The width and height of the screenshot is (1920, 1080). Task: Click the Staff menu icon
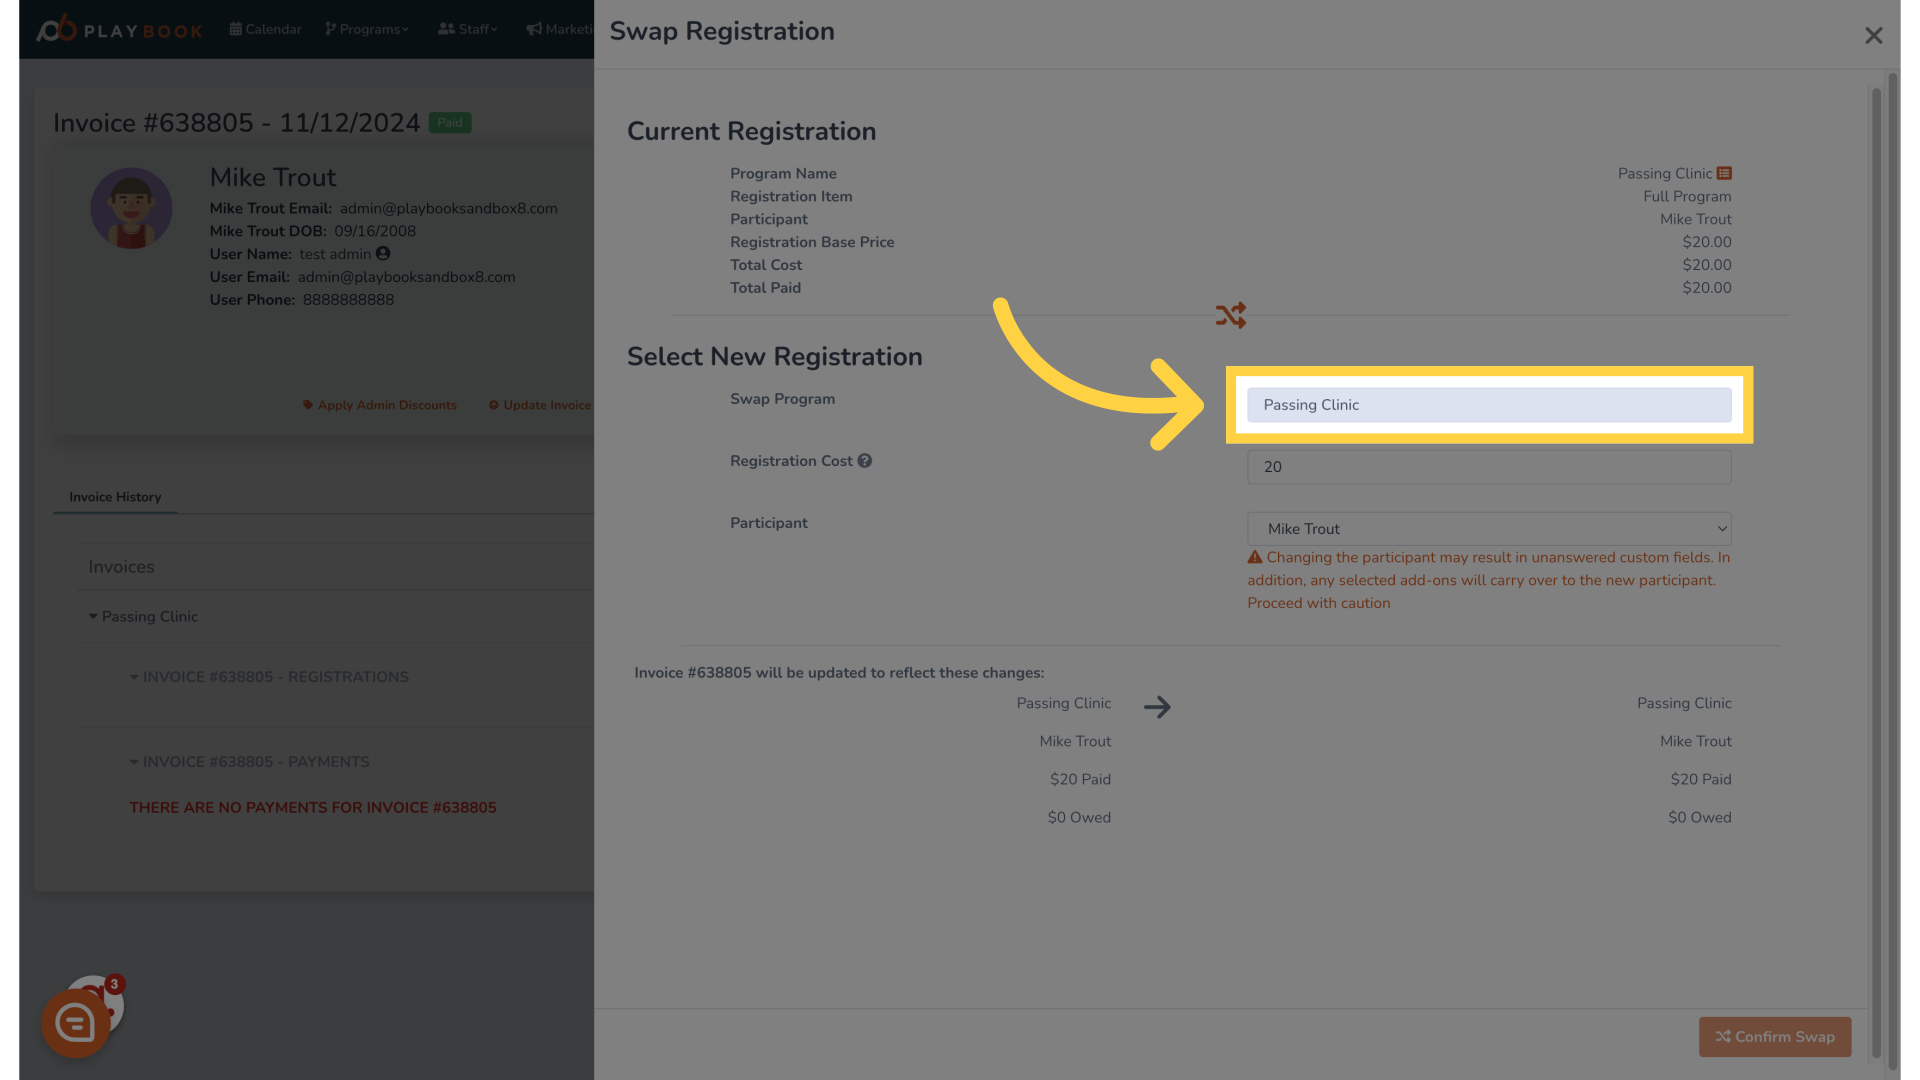click(x=468, y=29)
